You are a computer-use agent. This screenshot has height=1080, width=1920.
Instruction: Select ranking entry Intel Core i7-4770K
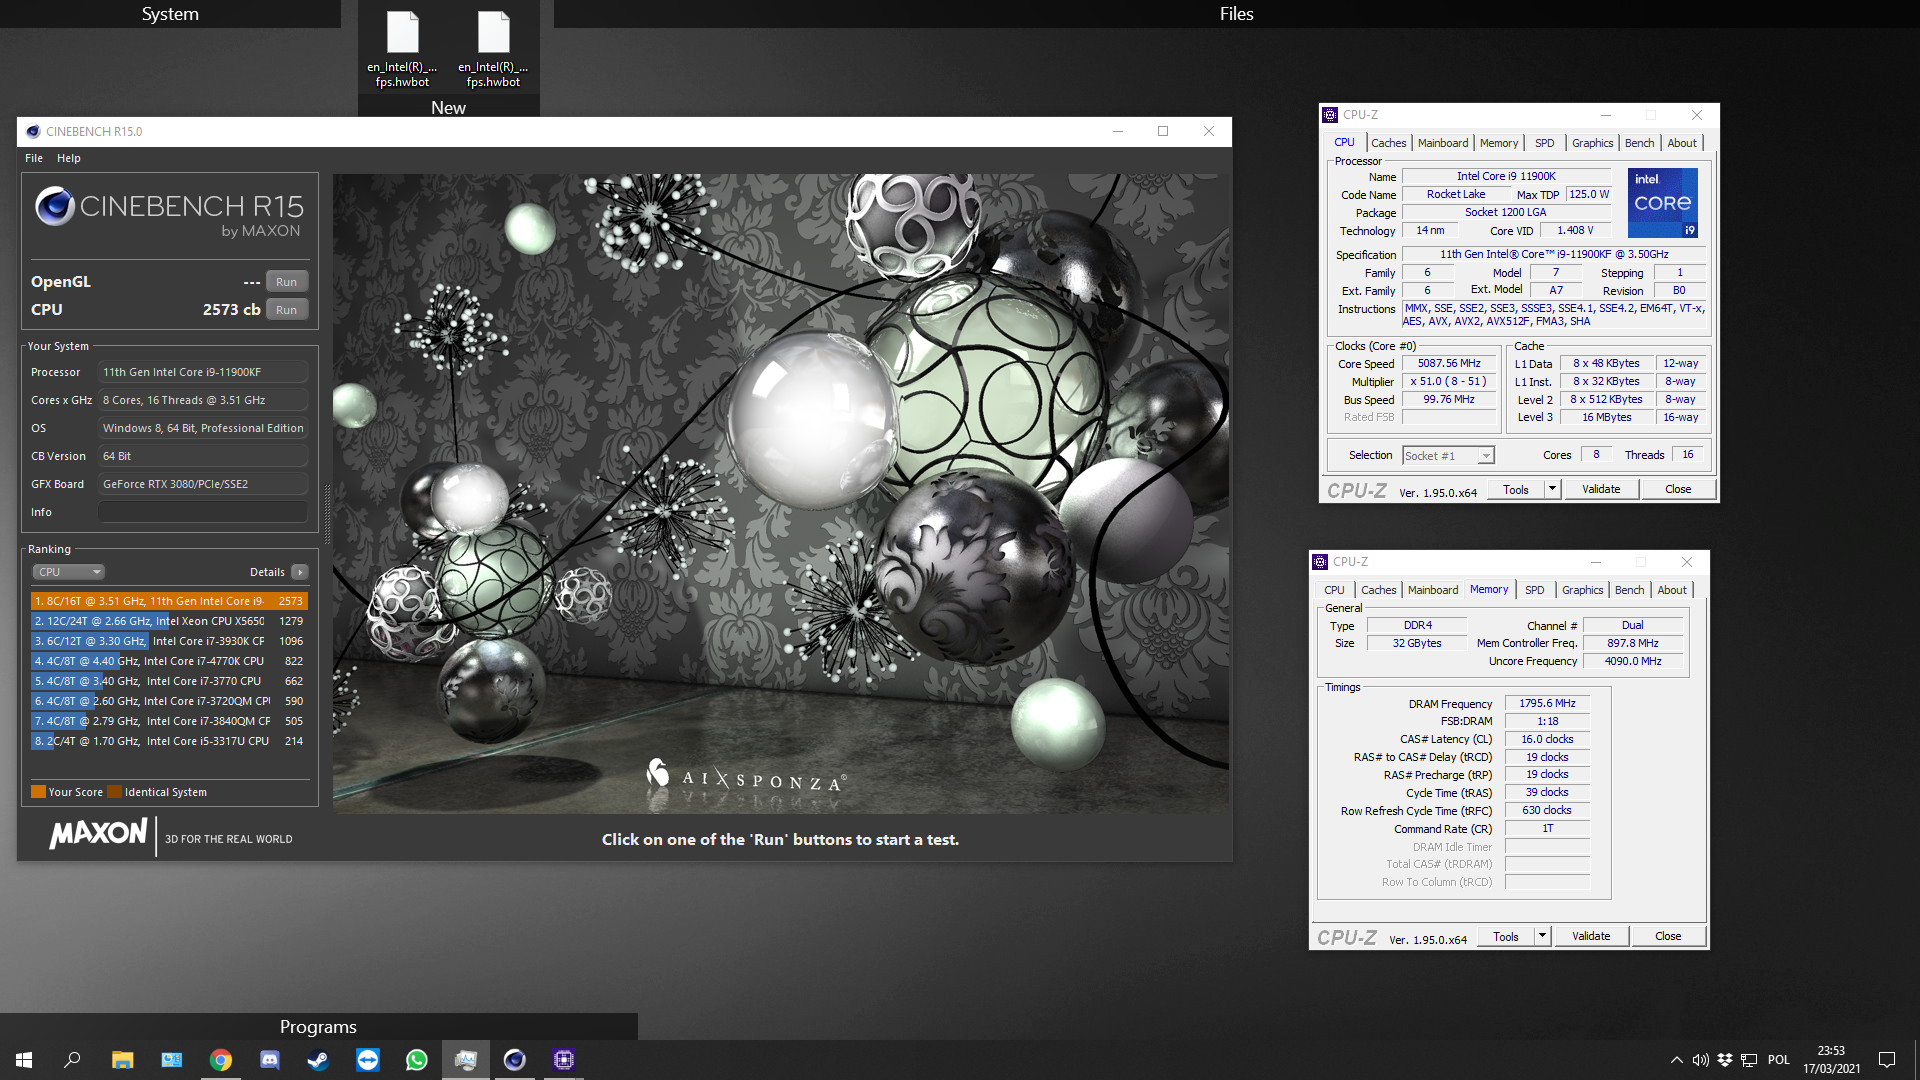169,661
